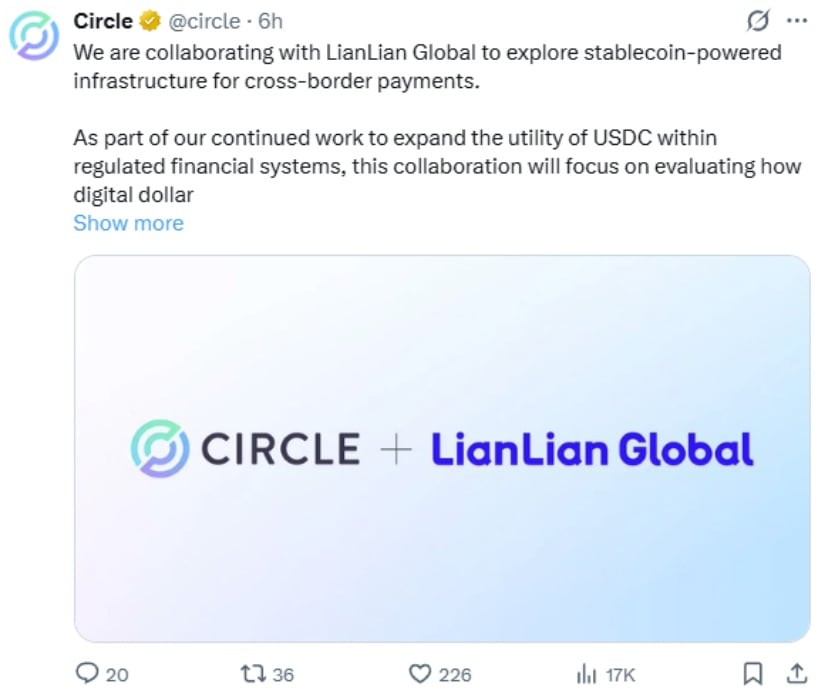Like the post with the heart
825x697 pixels.
click(x=421, y=674)
